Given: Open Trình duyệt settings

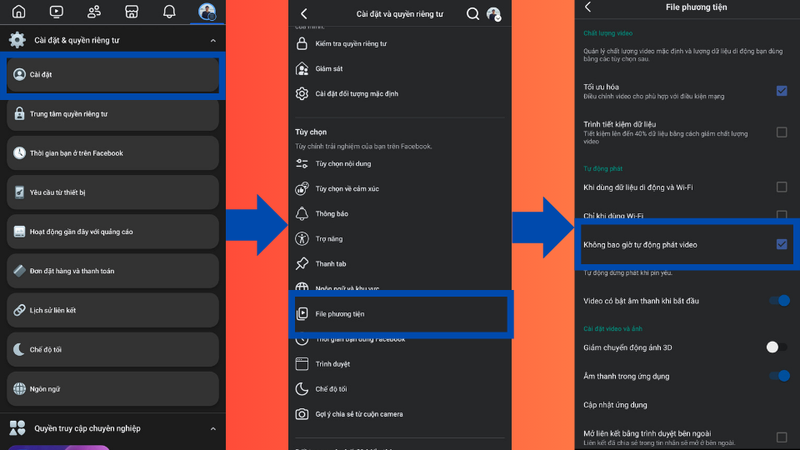Looking at the screenshot, I should pos(400,364).
